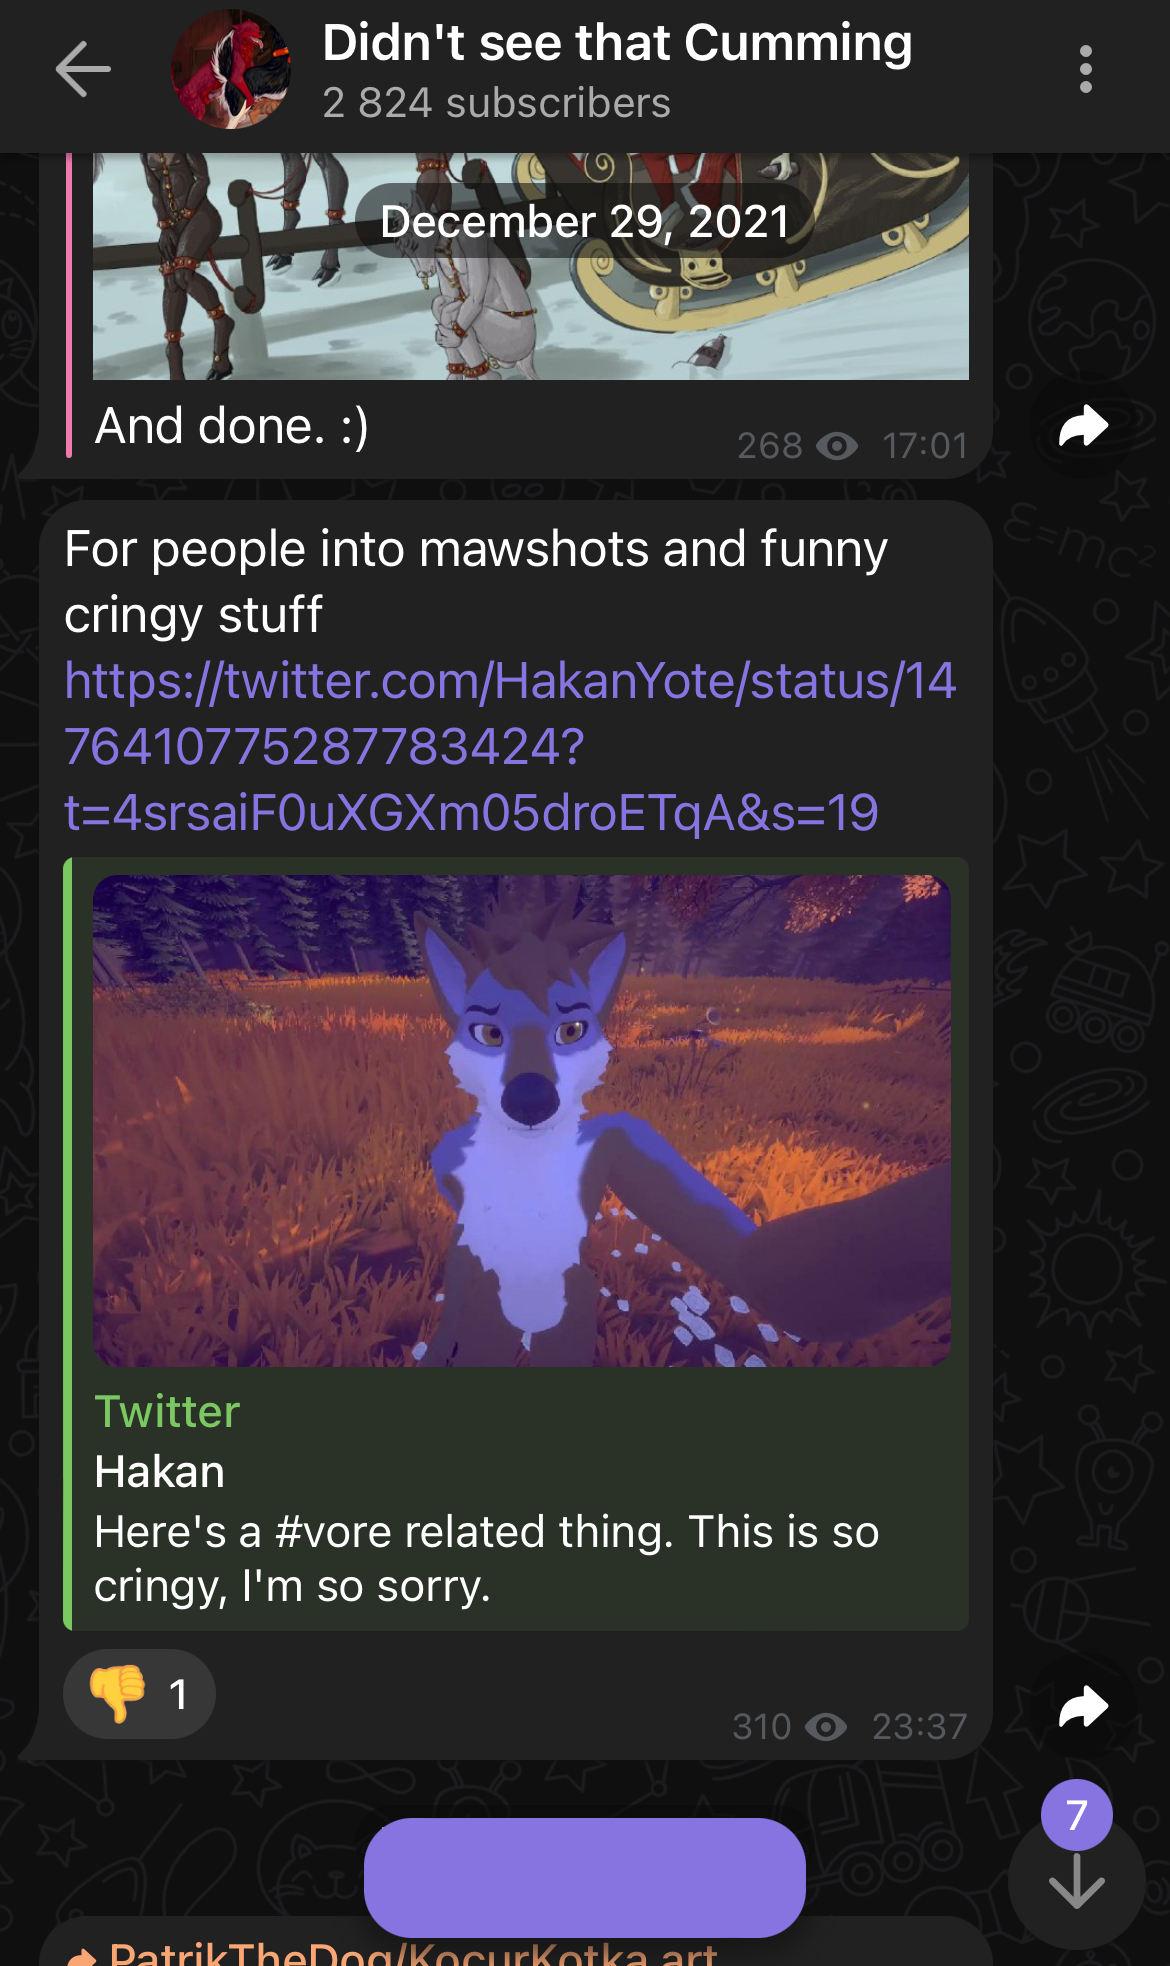Screen dimensions: 1170x1966
Task: Open the HakanYote Twitter status link
Action: pos(510,747)
